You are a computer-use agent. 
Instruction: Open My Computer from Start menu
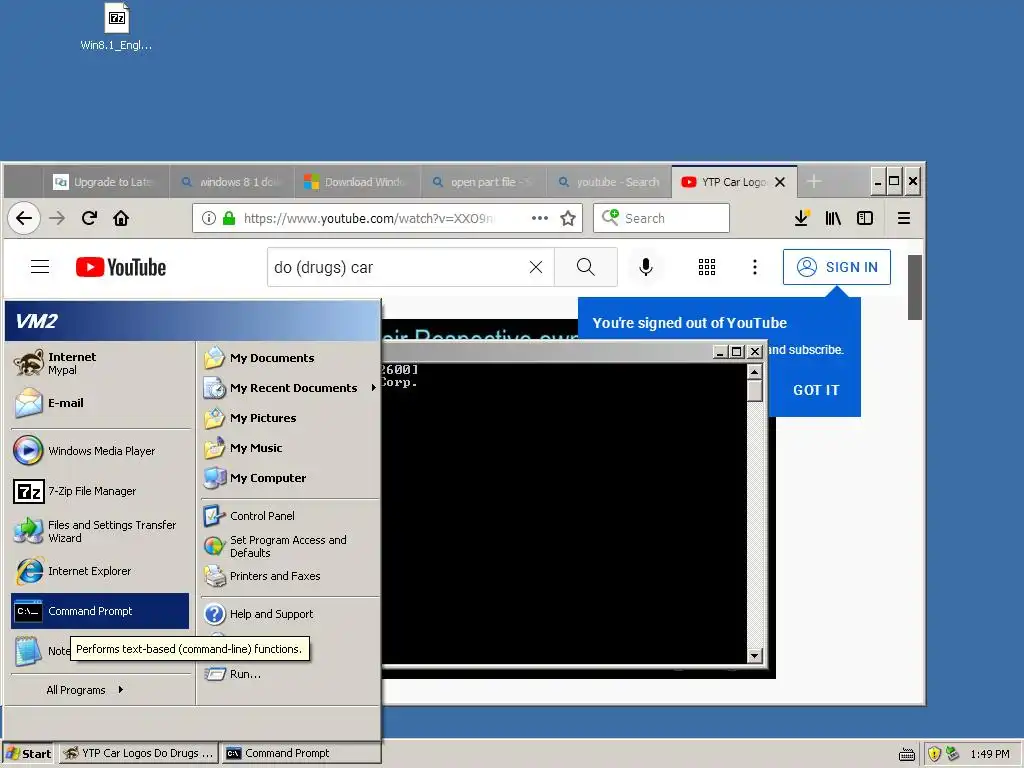pos(290,478)
